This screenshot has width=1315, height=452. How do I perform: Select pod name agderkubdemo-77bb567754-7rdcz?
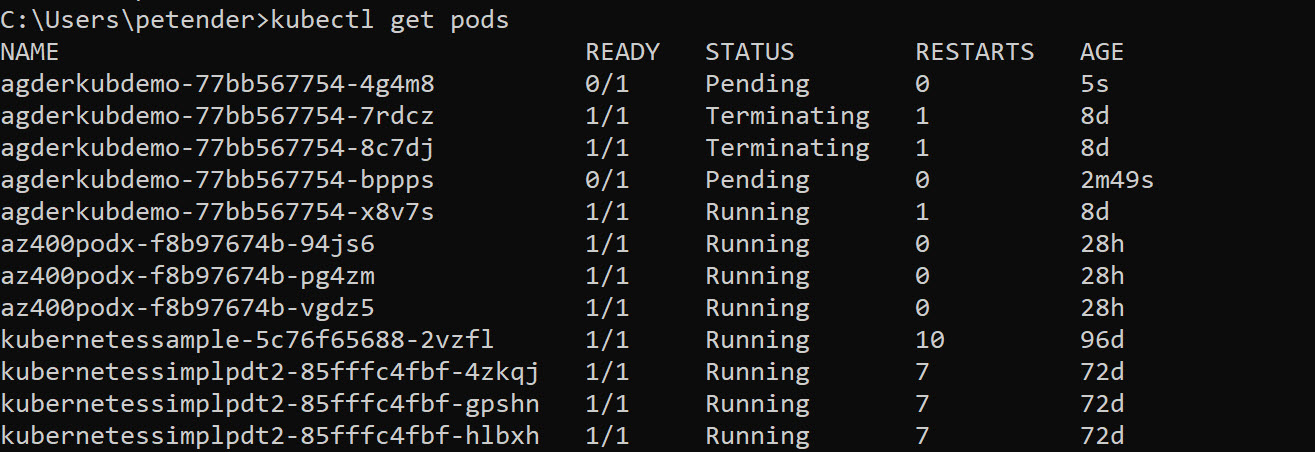click(x=217, y=116)
